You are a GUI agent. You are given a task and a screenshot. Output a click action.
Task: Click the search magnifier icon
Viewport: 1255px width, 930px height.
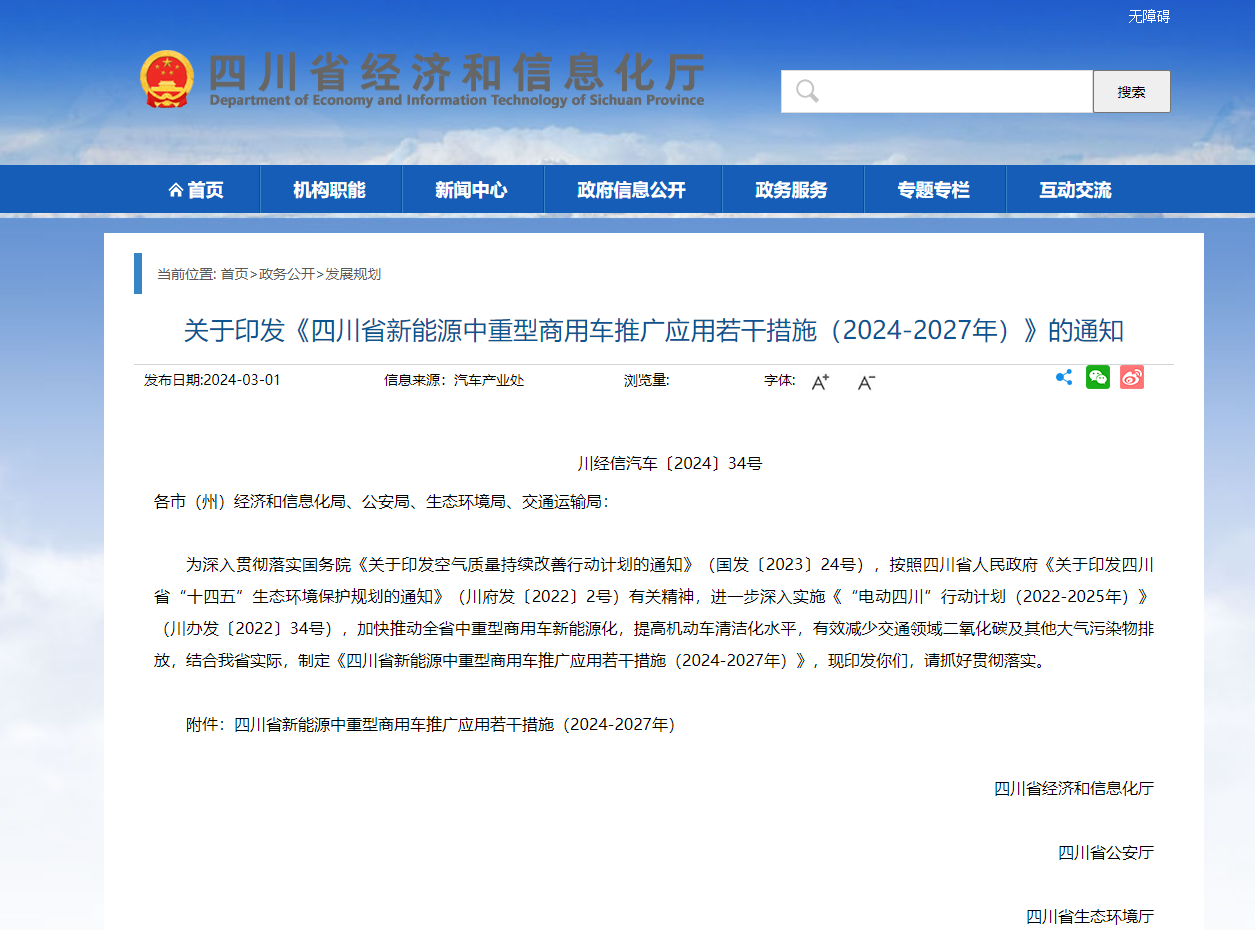point(807,92)
